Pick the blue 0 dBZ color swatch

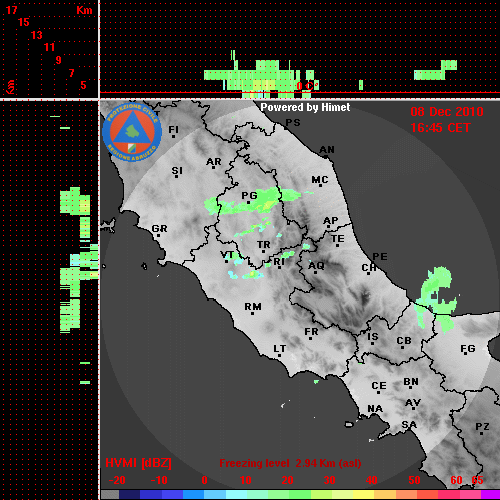click(x=194, y=495)
